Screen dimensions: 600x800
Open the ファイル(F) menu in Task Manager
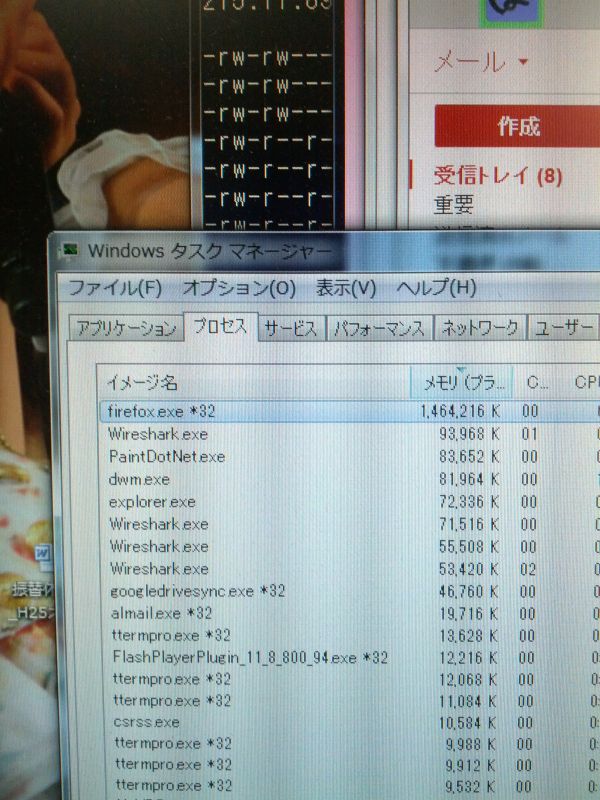[x=115, y=288]
